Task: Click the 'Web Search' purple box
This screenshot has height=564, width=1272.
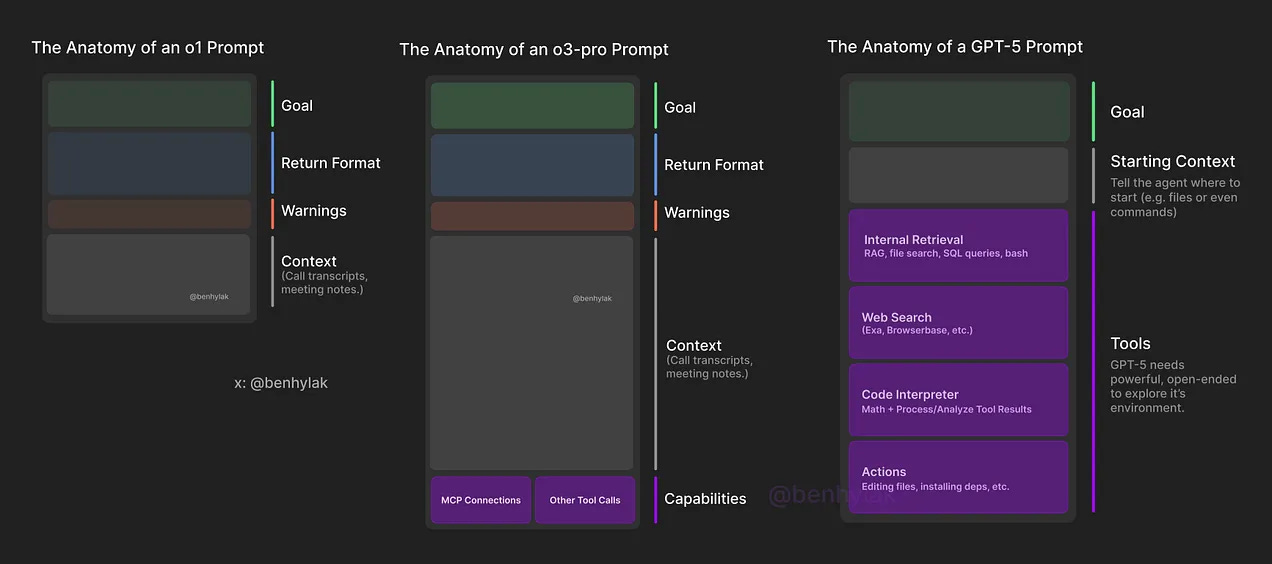Action: 959,323
